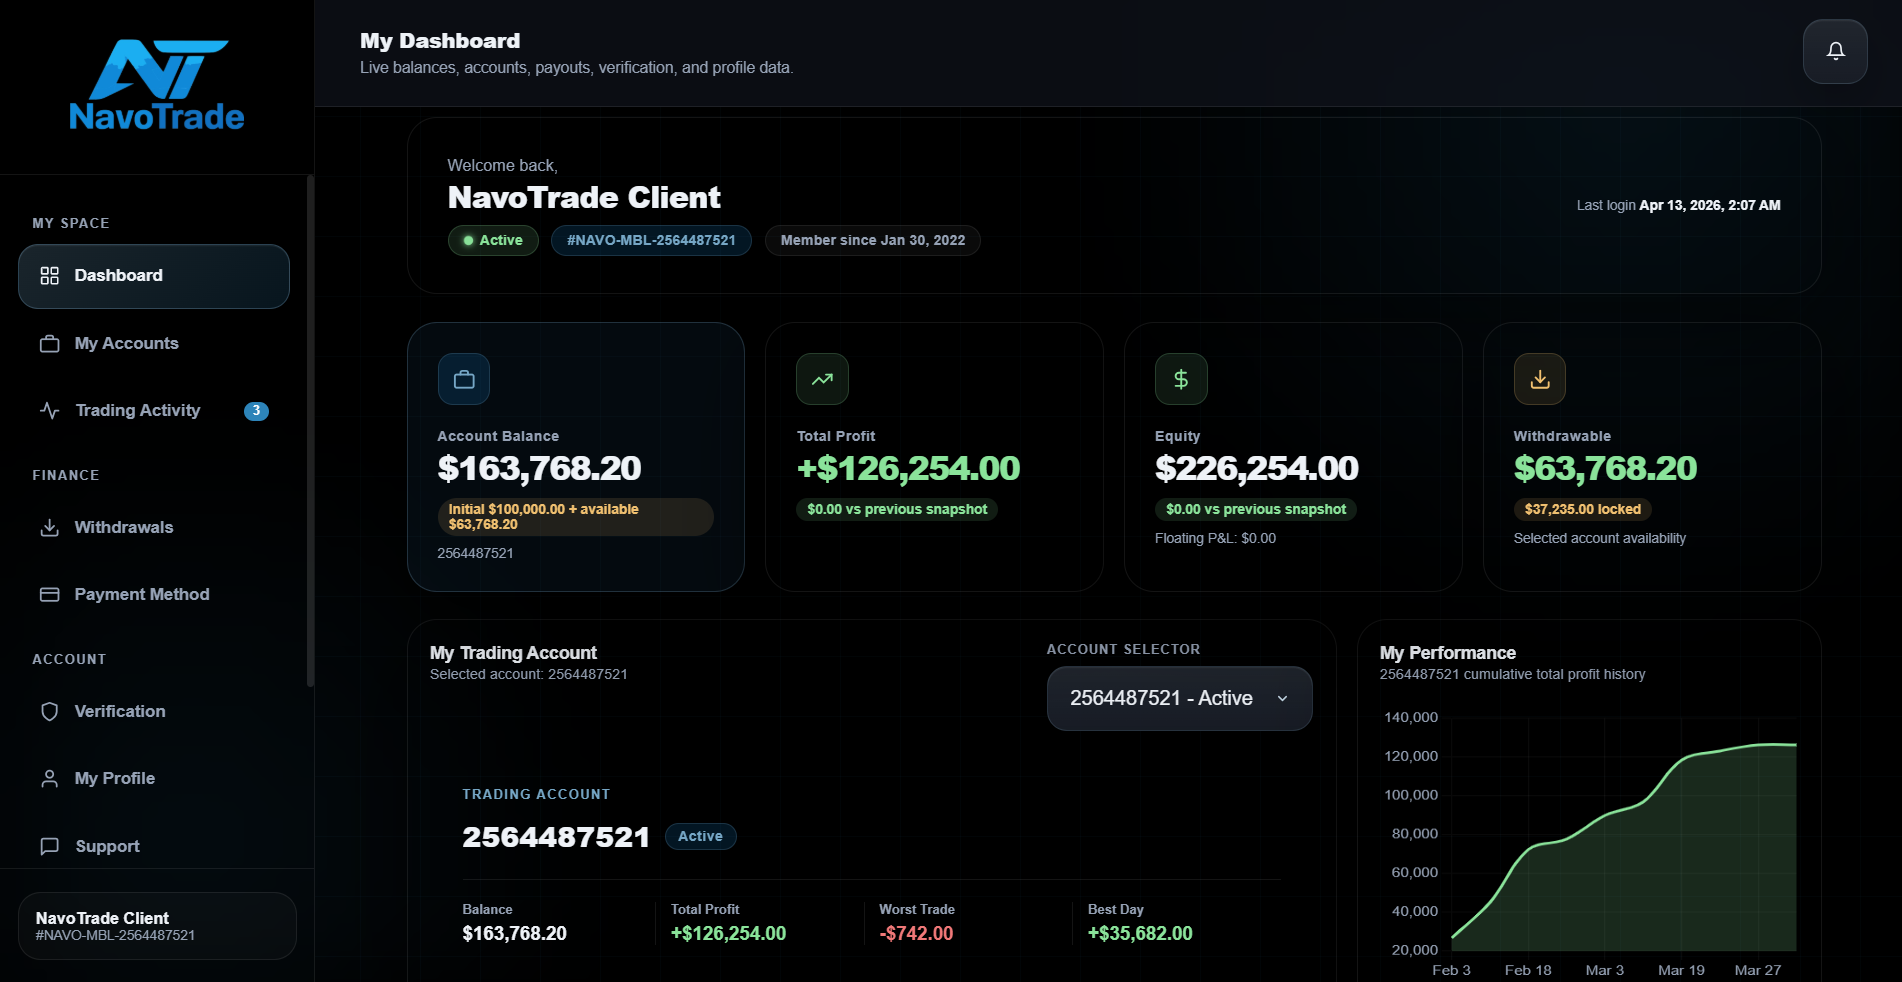Click the NavoTrade Client user card in sidebar
The height and width of the screenshot is (982, 1902).
pyautogui.click(x=157, y=926)
